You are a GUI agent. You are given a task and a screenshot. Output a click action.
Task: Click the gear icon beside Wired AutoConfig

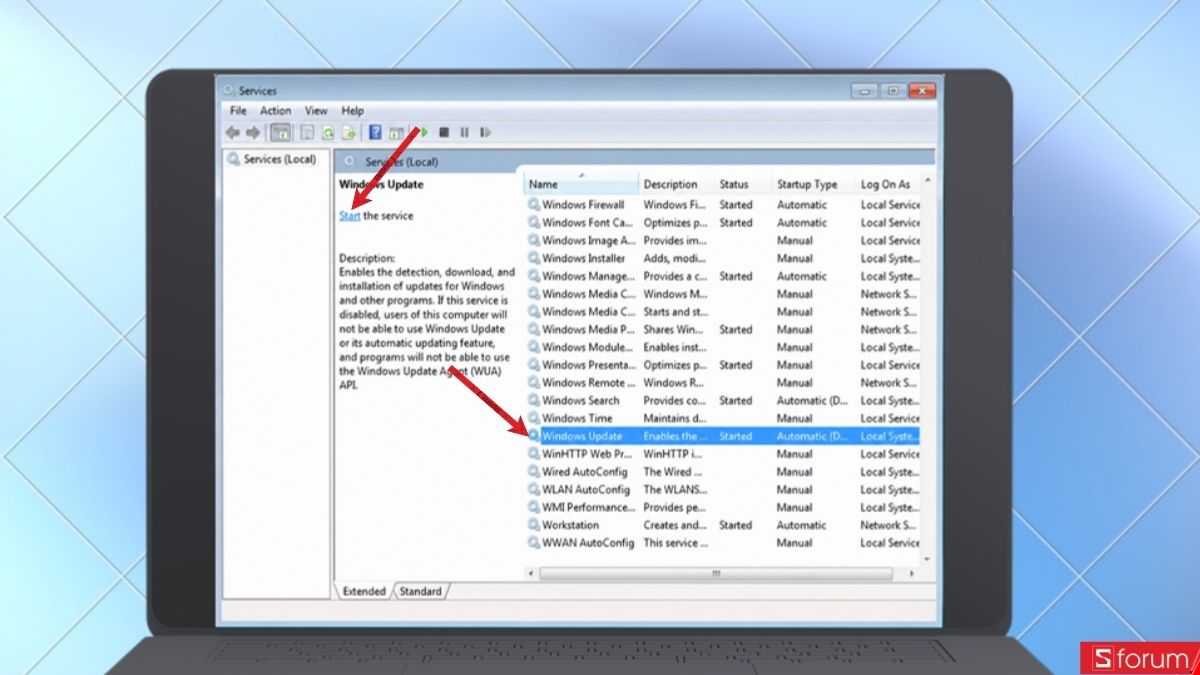click(x=534, y=472)
